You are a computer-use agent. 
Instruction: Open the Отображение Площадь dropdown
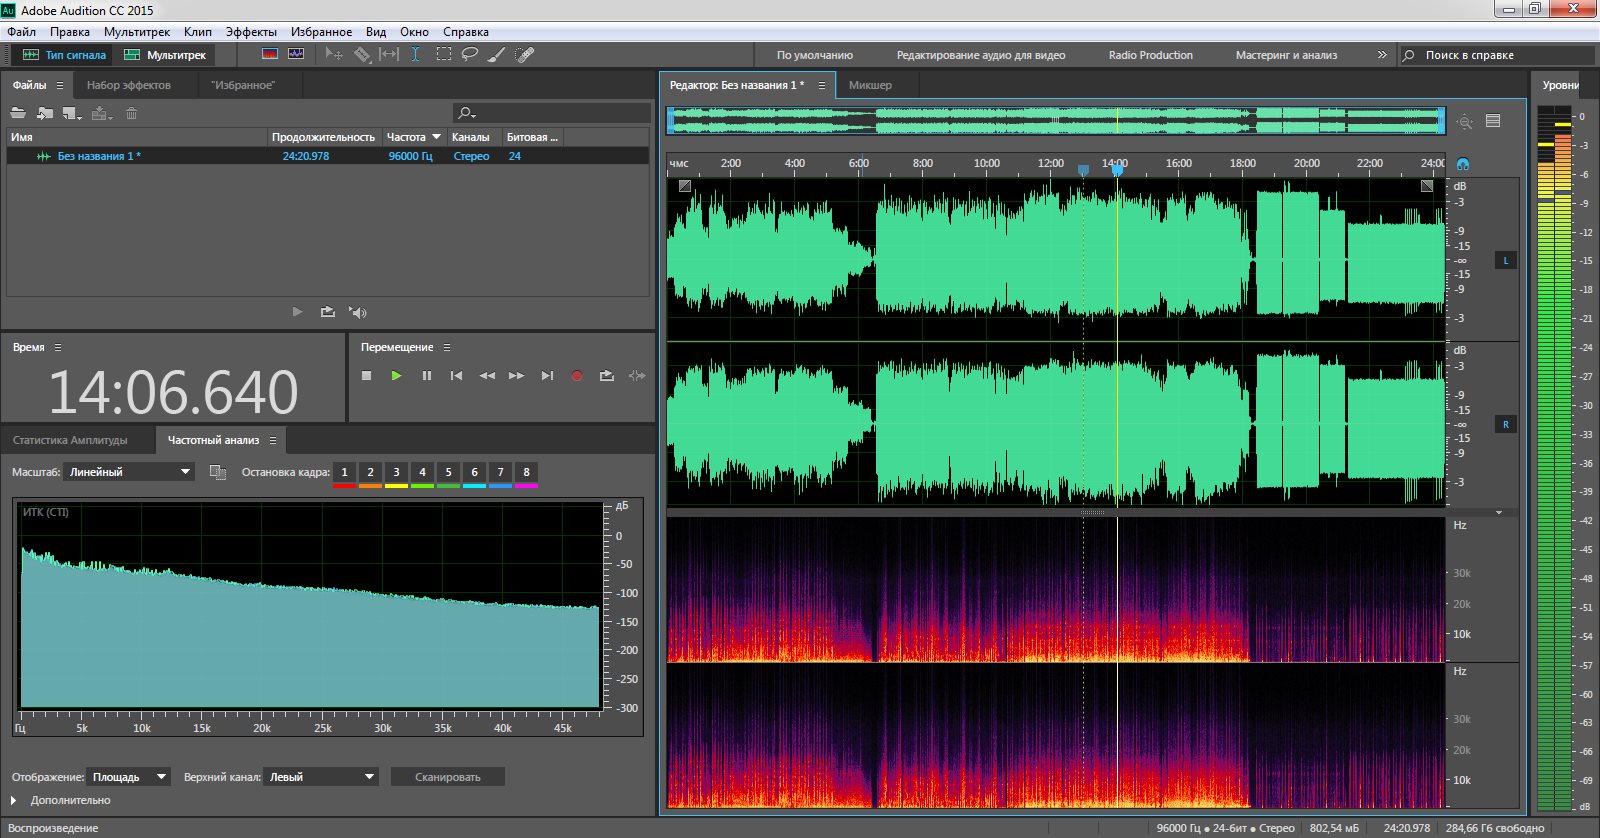pyautogui.click(x=129, y=777)
